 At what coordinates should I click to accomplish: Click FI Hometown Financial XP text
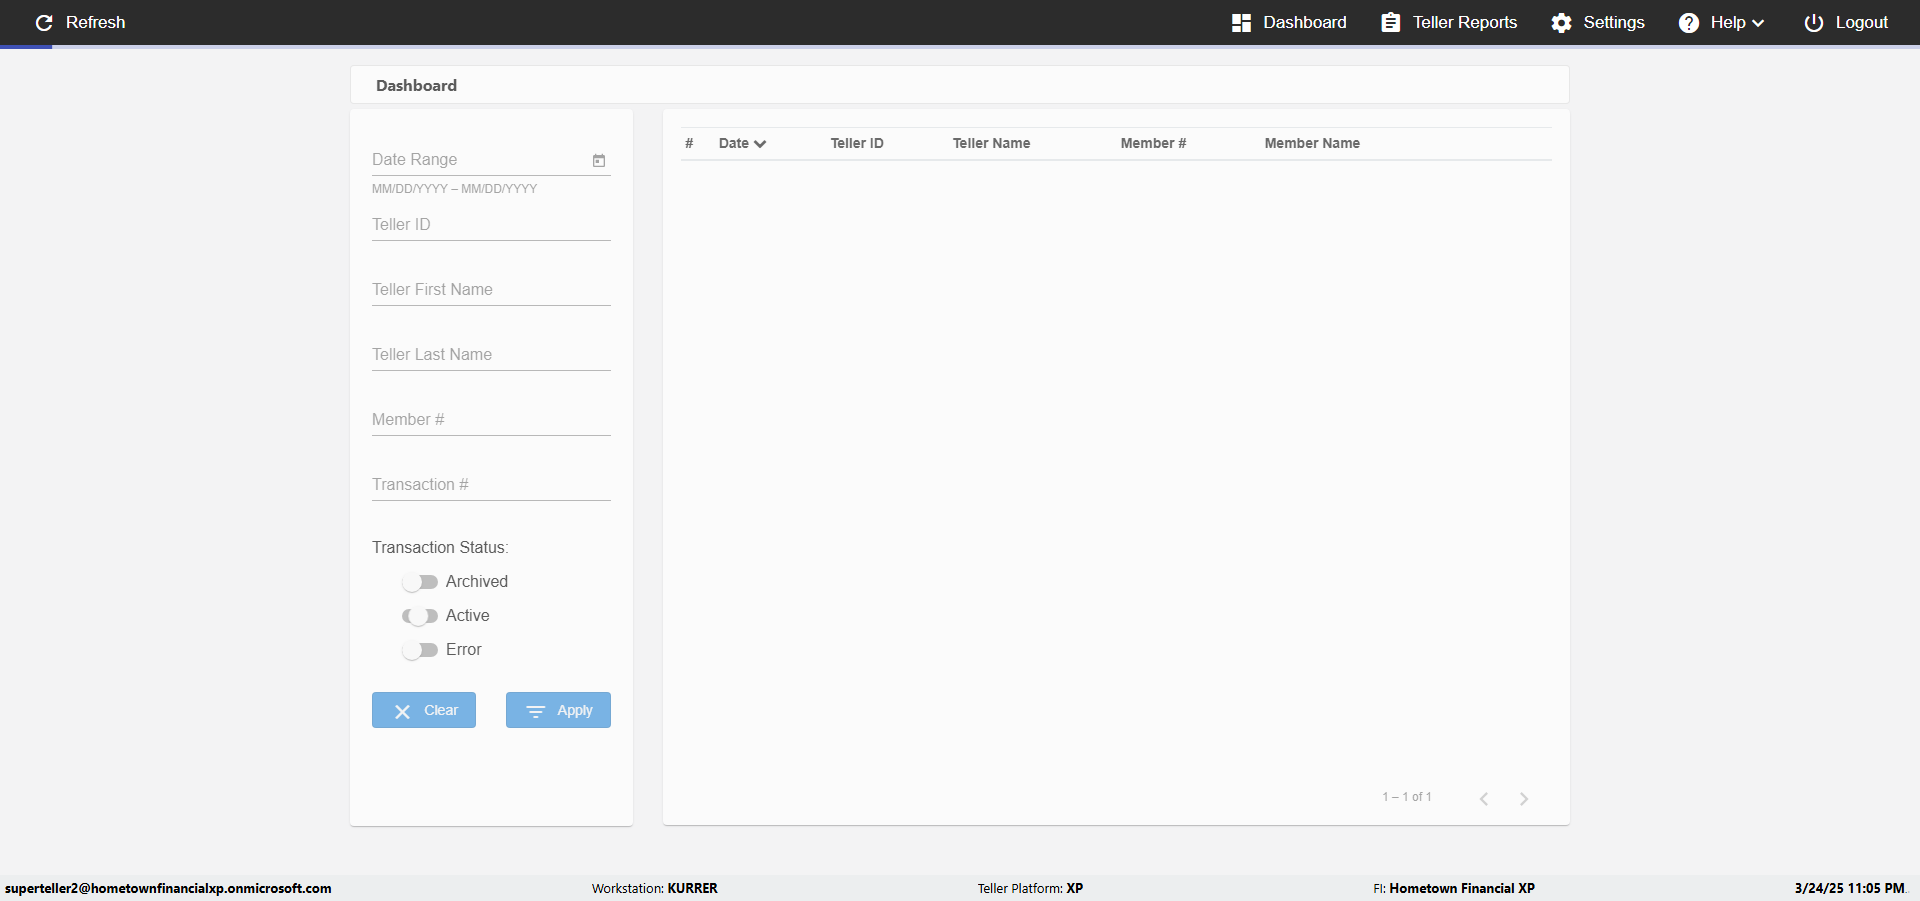click(1454, 888)
